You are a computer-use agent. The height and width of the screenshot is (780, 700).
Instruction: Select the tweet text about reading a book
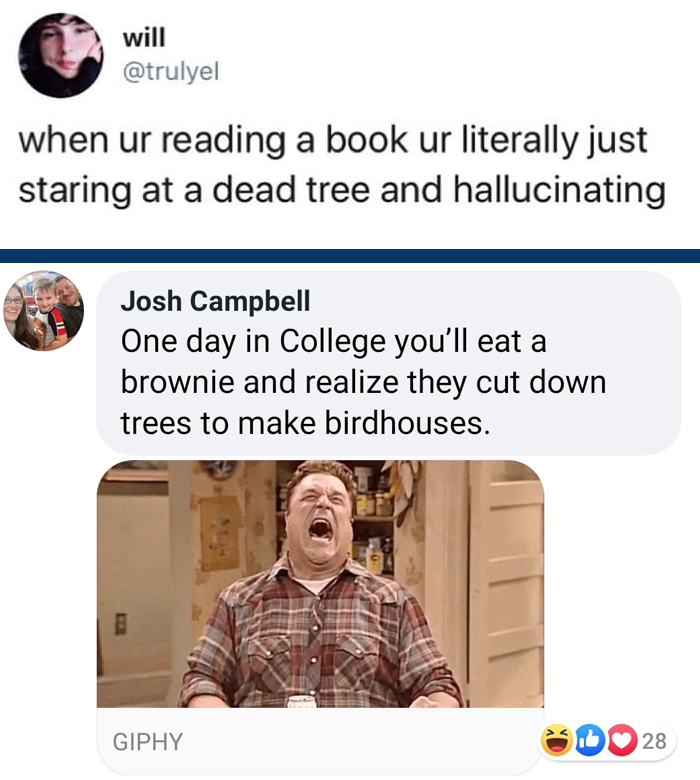coord(342,164)
